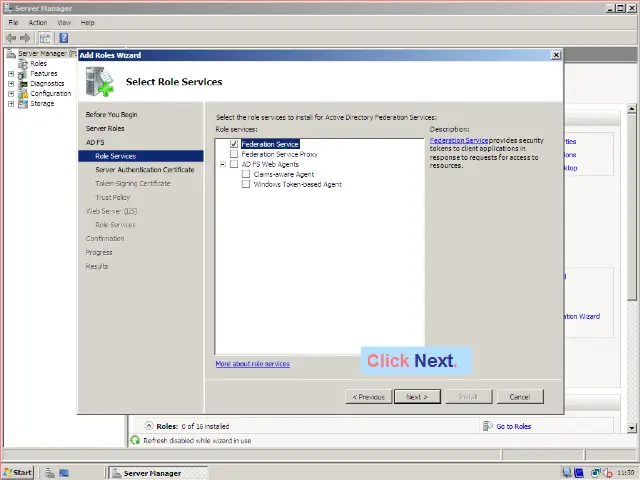The width and height of the screenshot is (640, 480).
Task: Click the taskbar clock
Action: (x=625, y=473)
